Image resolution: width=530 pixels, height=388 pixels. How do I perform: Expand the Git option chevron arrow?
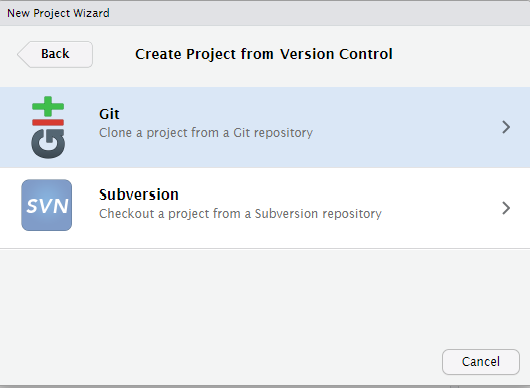click(506, 127)
